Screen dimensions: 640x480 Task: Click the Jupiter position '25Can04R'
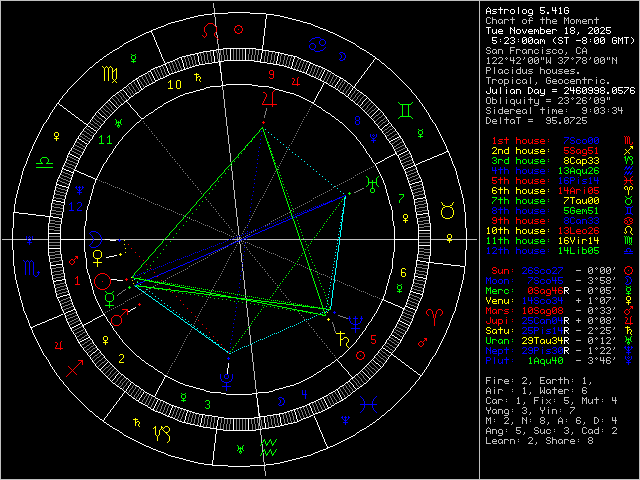[545, 321]
